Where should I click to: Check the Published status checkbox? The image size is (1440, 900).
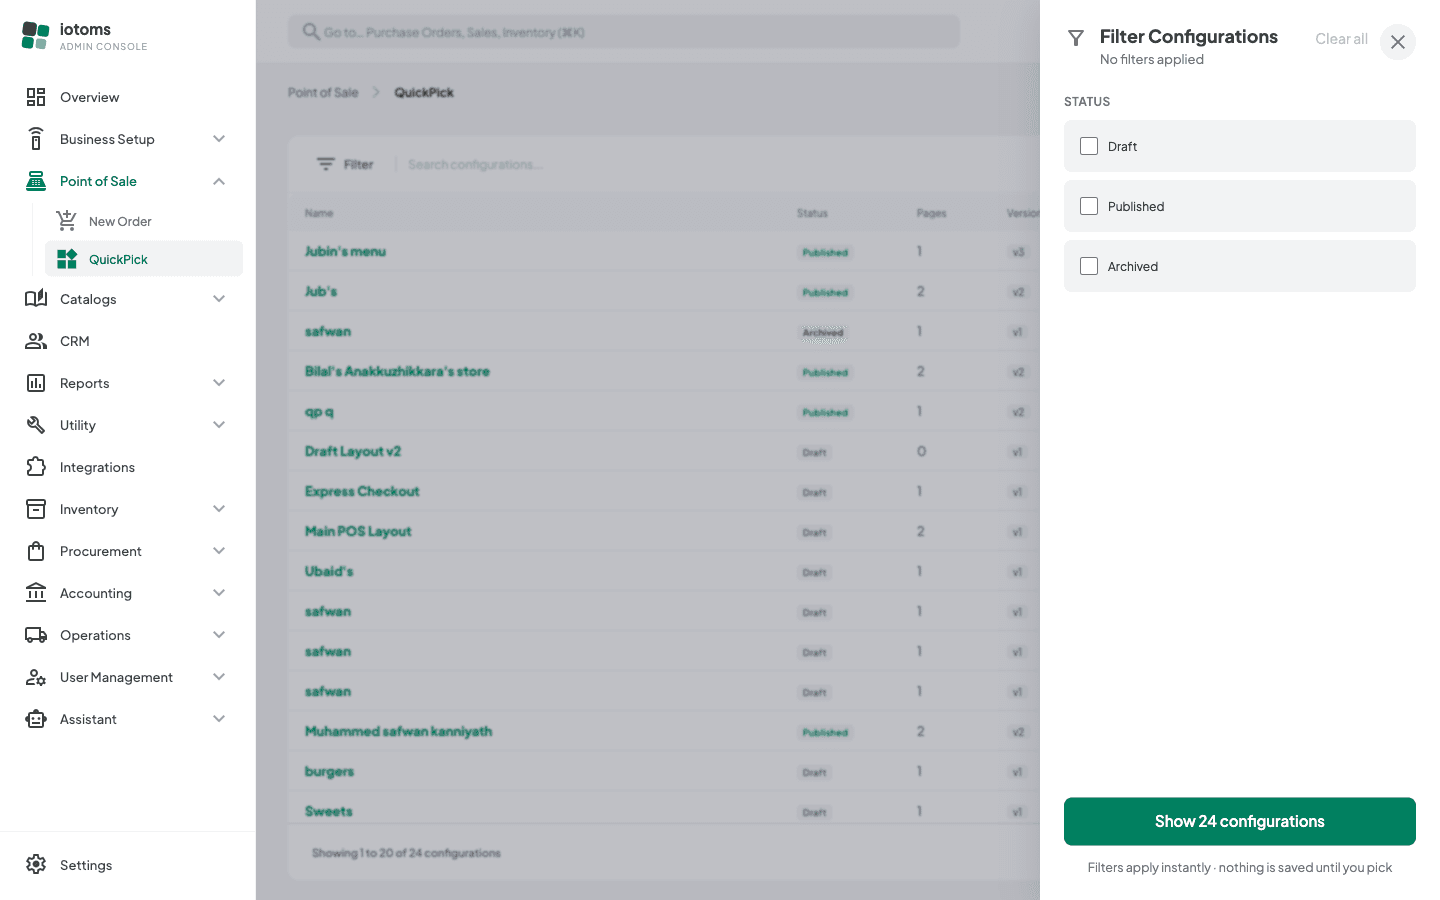point(1089,206)
